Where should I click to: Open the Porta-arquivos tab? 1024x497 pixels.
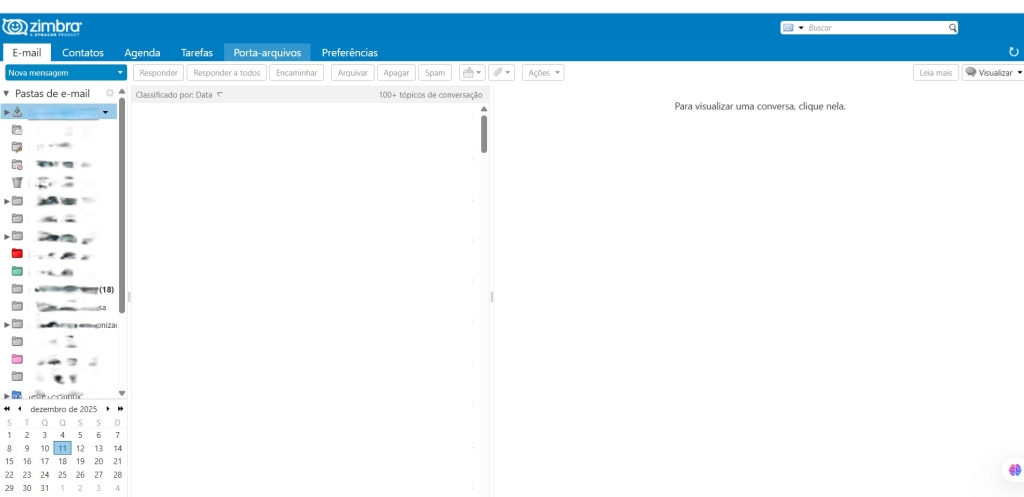[x=266, y=52]
